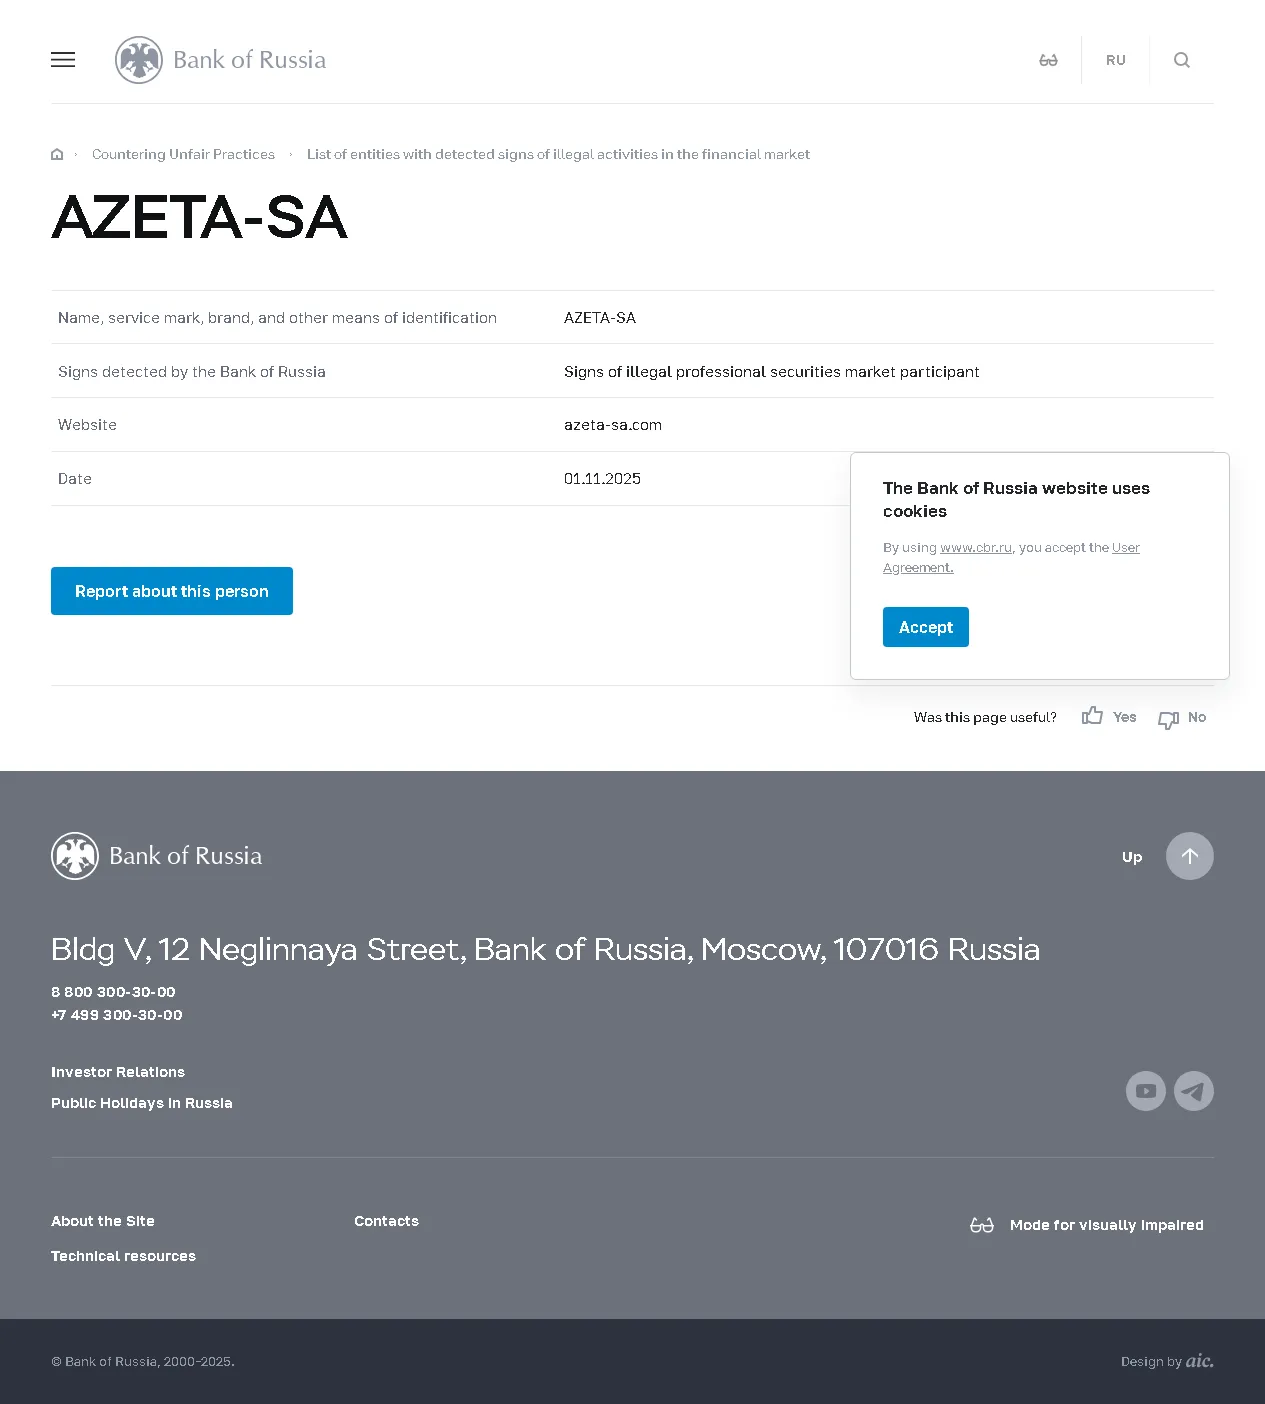1265x1404 pixels.
Task: Switch site language to RU
Action: tap(1116, 60)
